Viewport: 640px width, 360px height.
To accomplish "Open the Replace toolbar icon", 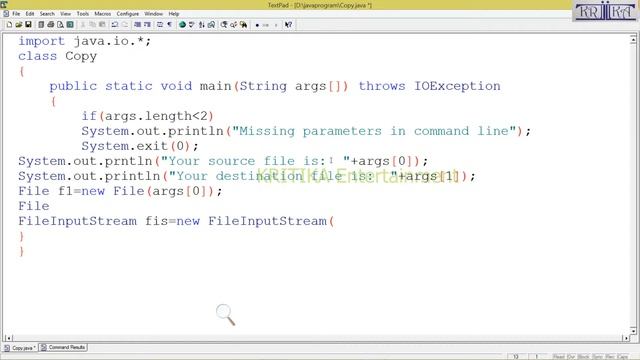I will (x=233, y=25).
